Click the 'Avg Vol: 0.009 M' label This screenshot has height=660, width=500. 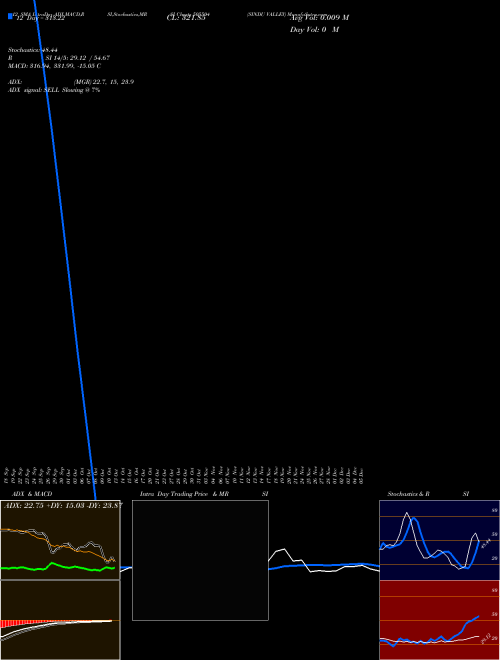pos(319,18)
